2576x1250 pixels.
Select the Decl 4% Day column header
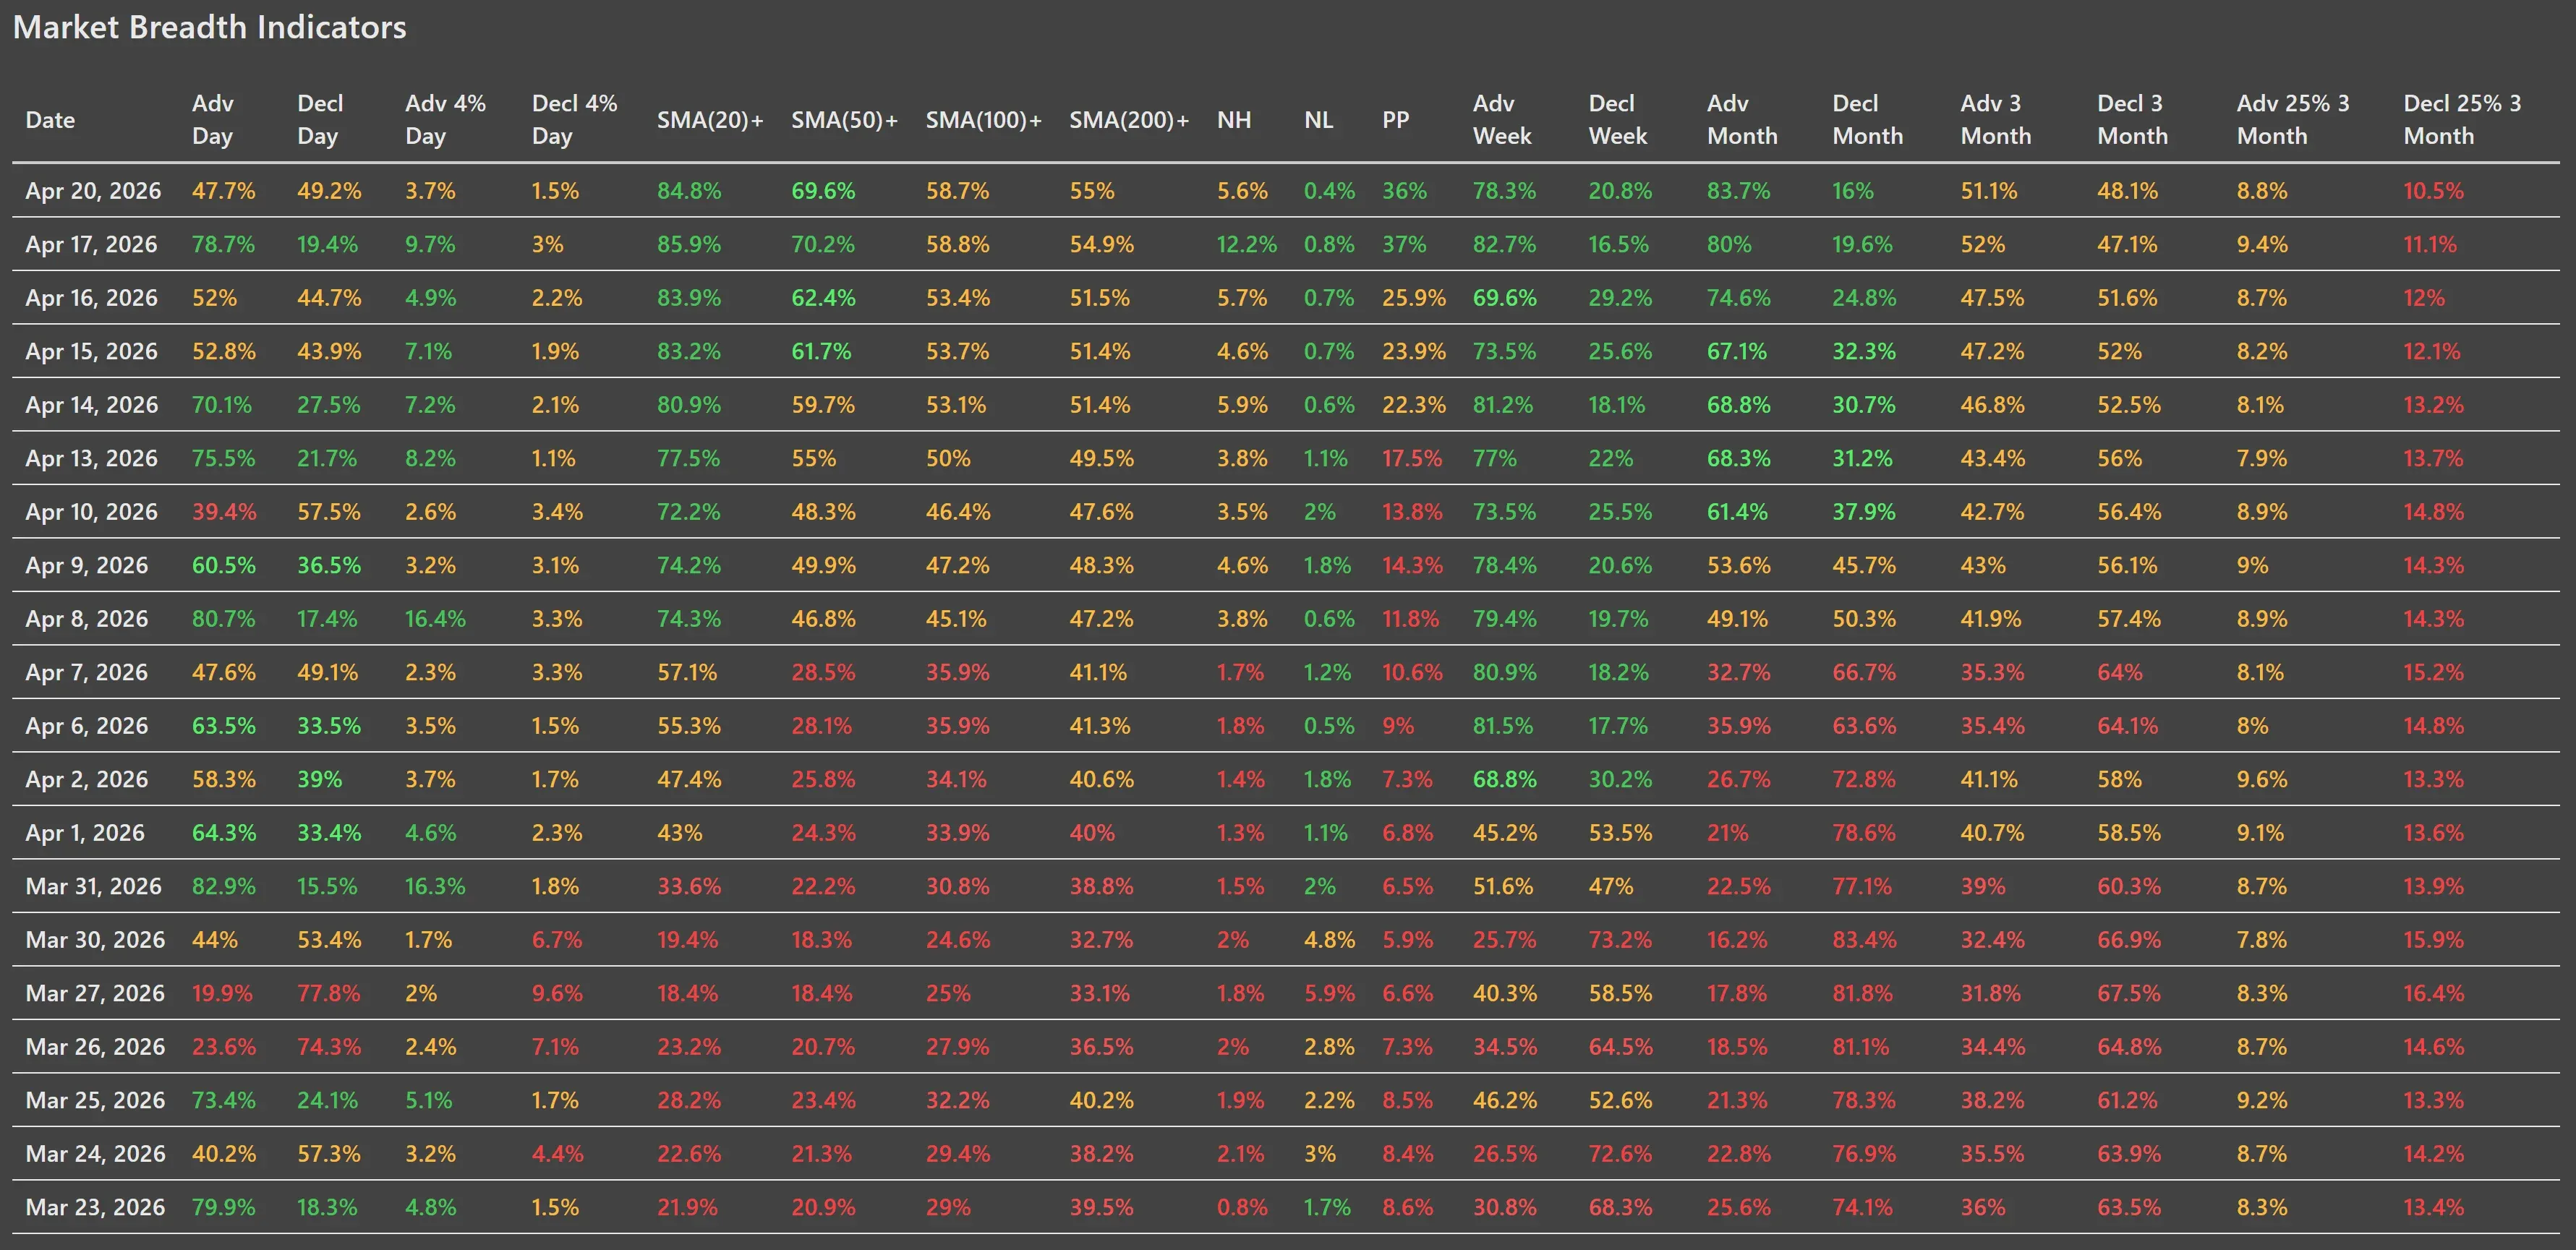(x=574, y=120)
